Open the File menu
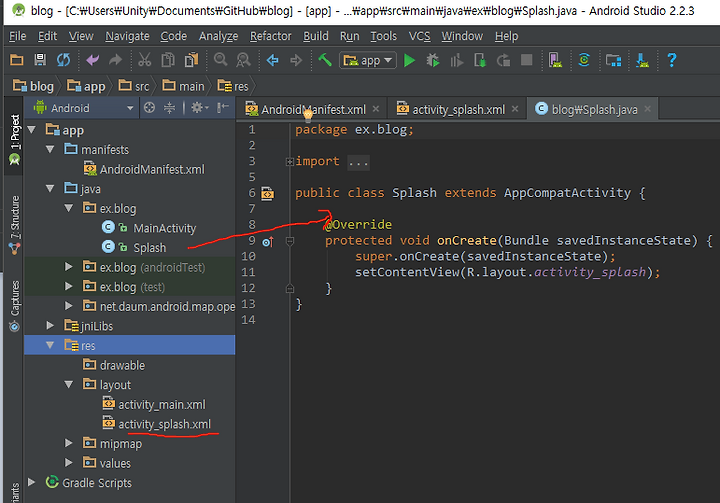 [x=17, y=36]
